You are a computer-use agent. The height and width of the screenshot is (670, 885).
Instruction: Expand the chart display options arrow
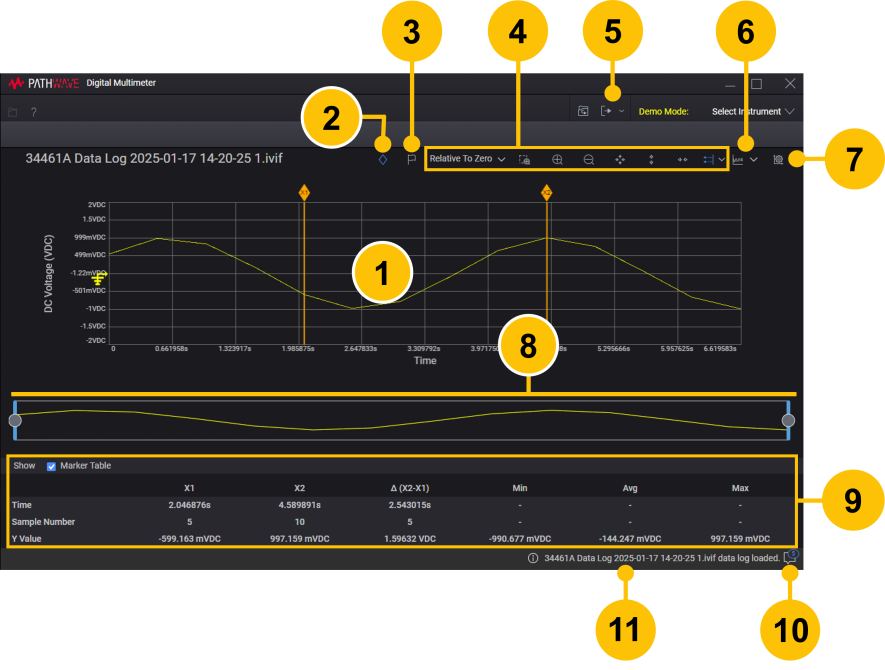click(x=753, y=160)
